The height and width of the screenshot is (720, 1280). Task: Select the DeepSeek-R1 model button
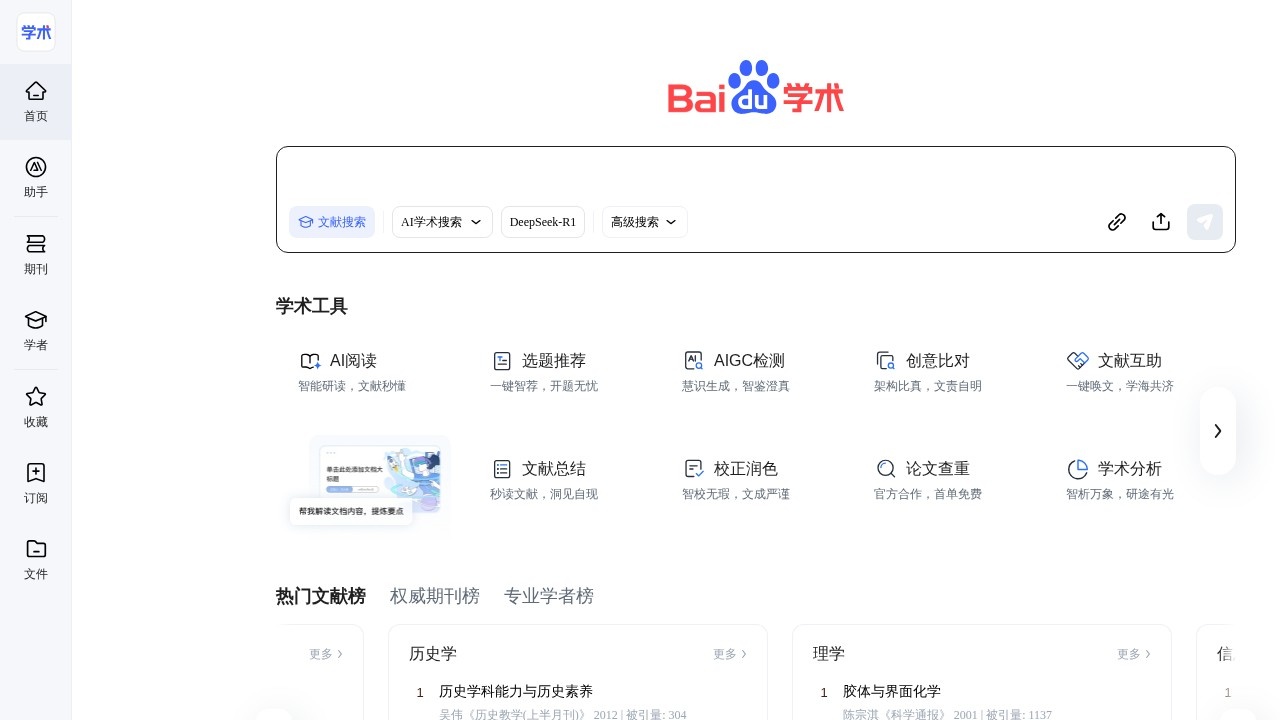pos(543,222)
